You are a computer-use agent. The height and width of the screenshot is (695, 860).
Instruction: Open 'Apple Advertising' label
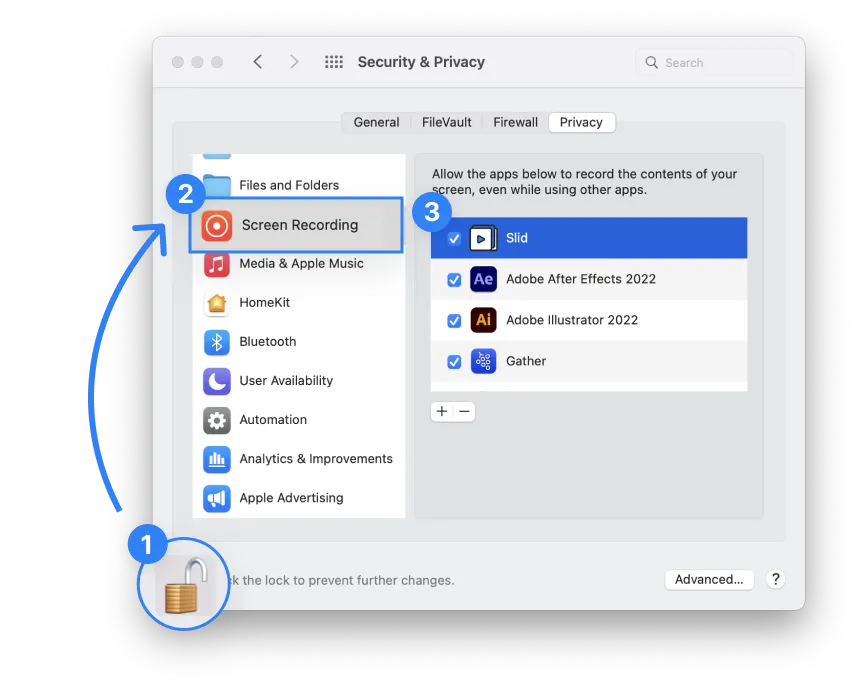(291, 498)
